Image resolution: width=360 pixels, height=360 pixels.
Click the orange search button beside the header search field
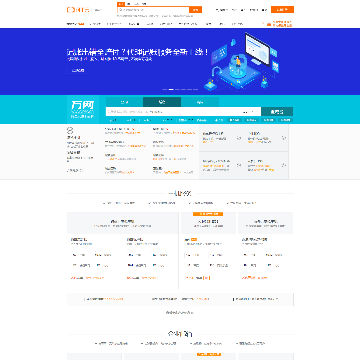[195, 10]
